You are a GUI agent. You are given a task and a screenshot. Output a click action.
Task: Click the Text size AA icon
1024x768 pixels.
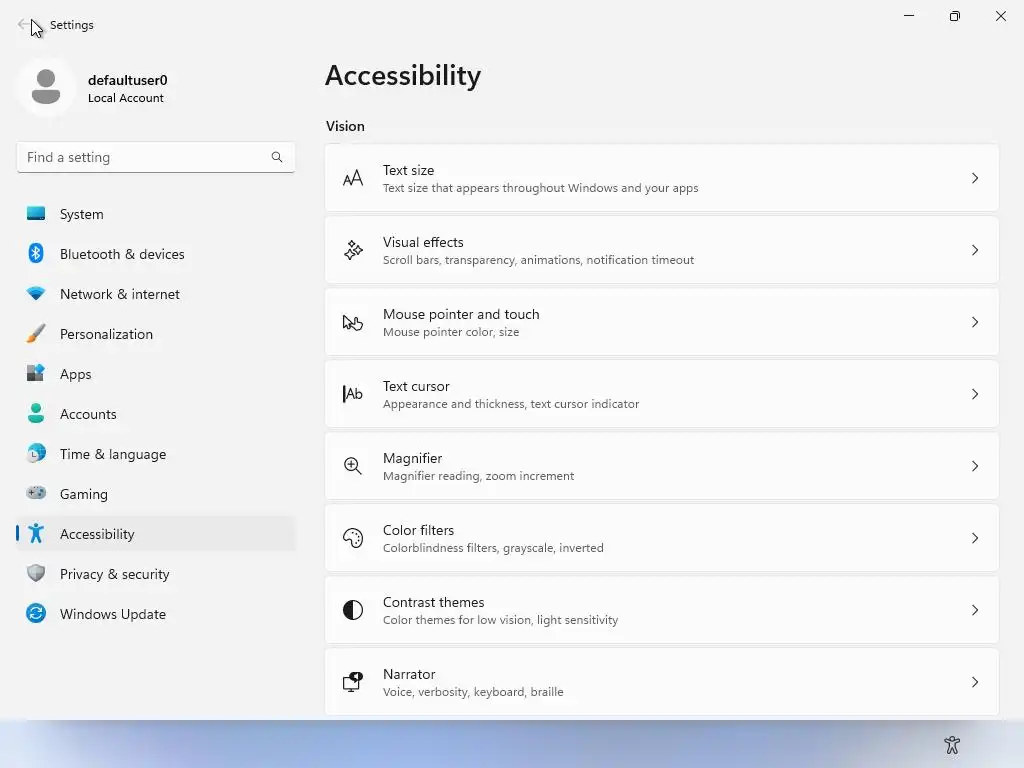[x=353, y=179]
